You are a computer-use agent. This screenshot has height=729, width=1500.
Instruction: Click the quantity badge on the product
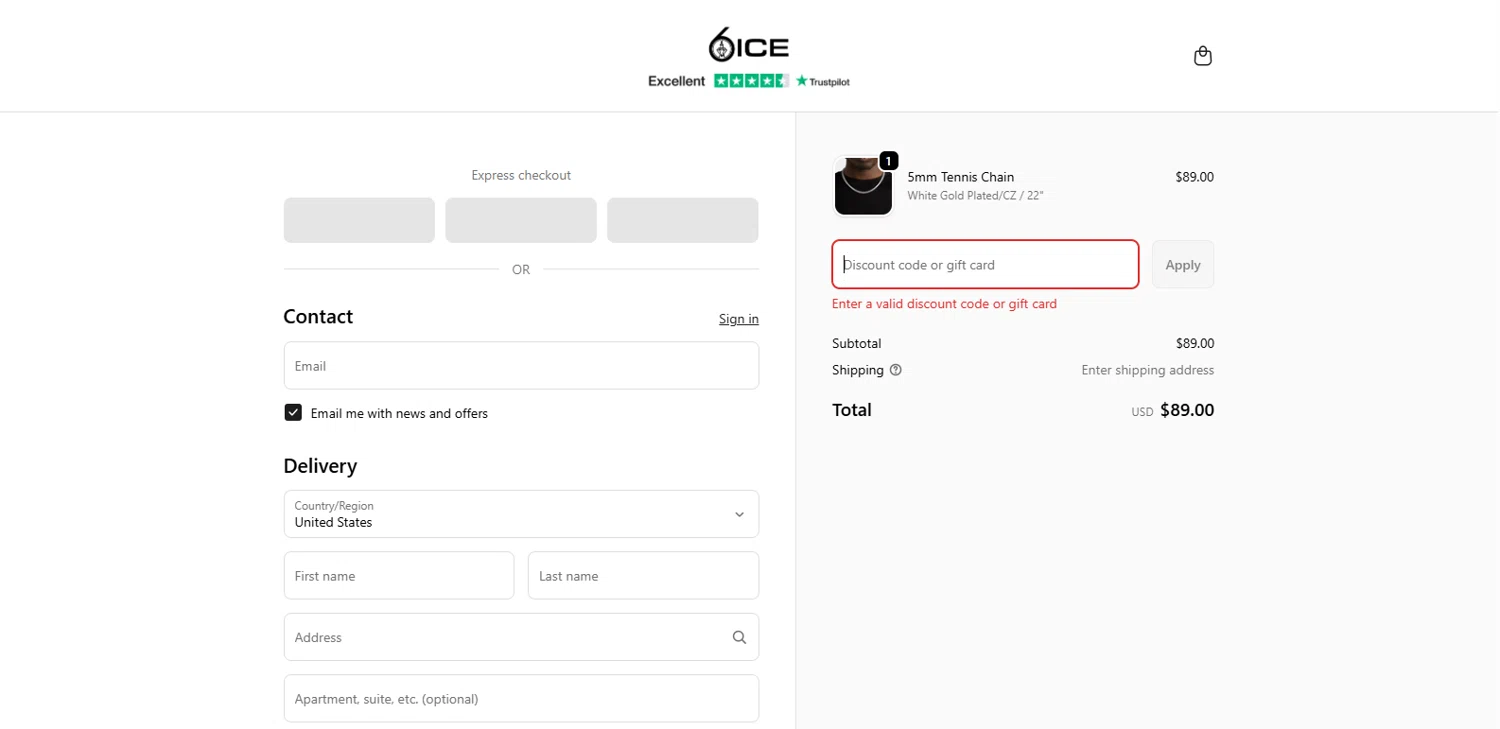(888, 161)
